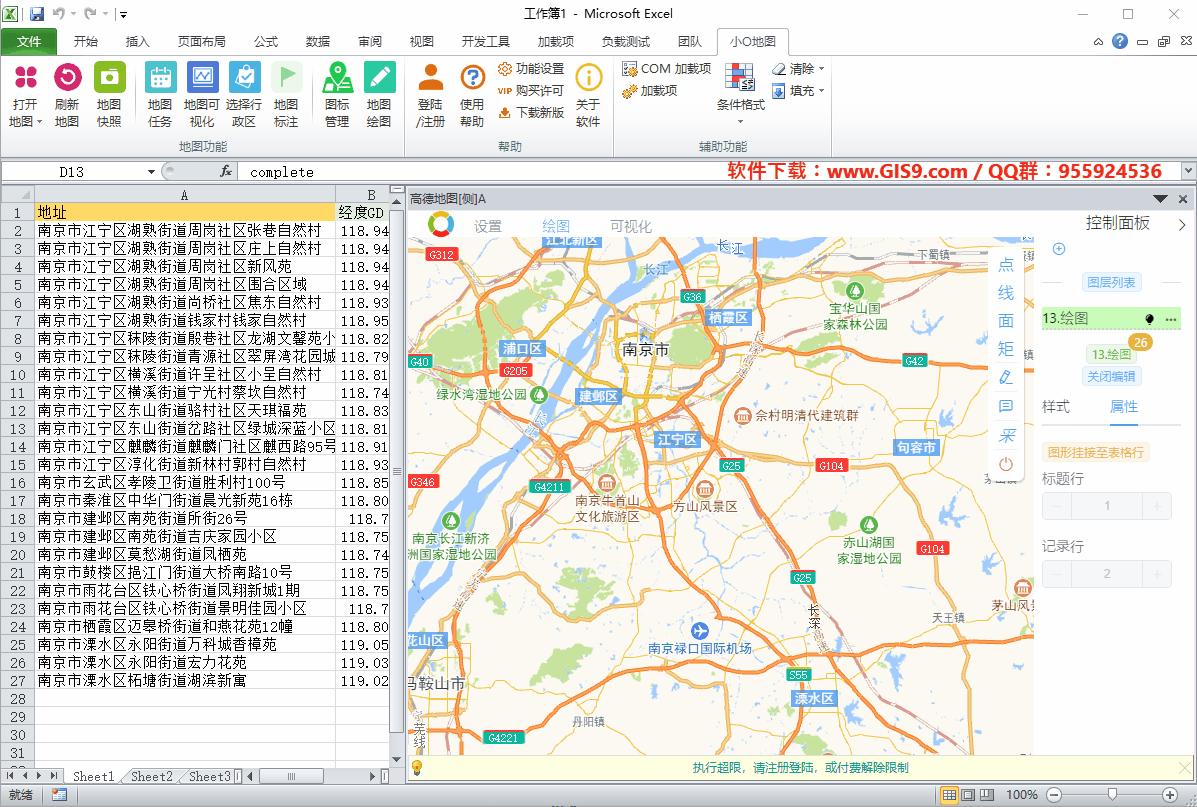1197x807 pixels.
Task: Open the 地图任务 map task tool
Action: click(x=159, y=90)
